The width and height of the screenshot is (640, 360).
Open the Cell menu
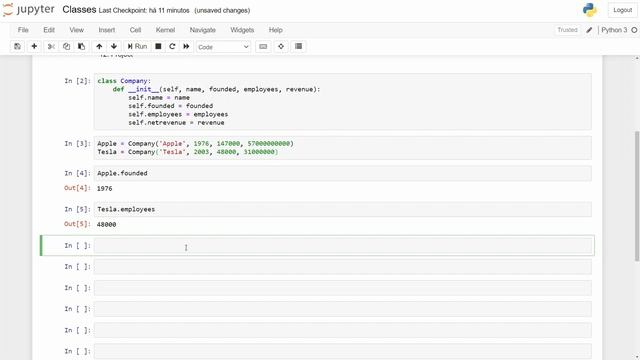click(x=136, y=30)
